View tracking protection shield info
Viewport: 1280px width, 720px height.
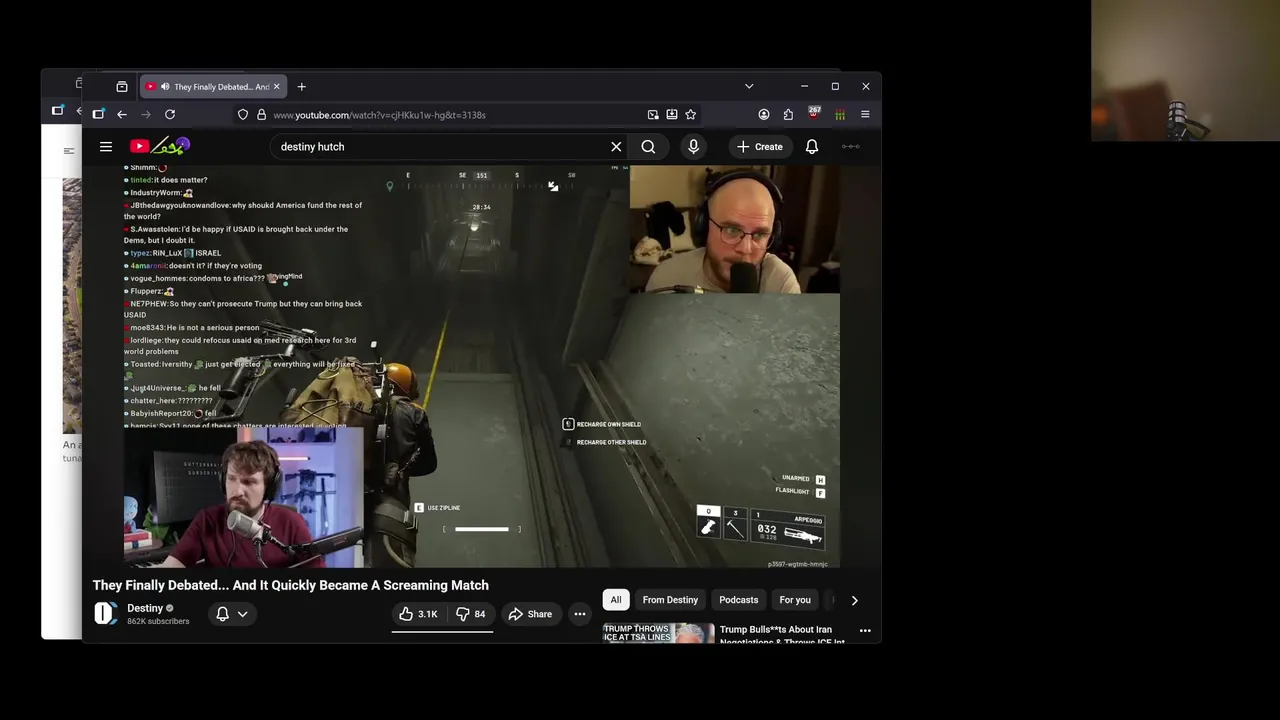(x=243, y=115)
